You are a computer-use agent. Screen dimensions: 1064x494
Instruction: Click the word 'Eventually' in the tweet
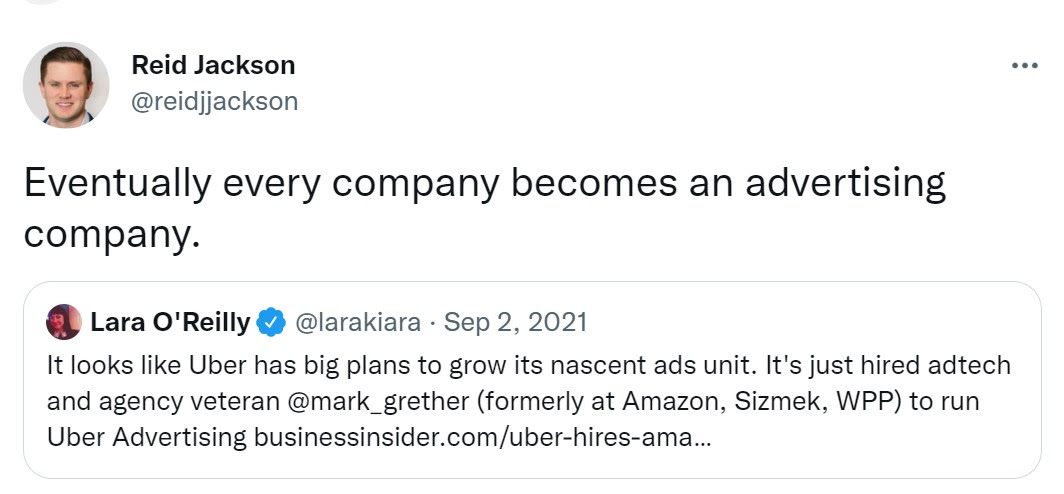(117, 183)
